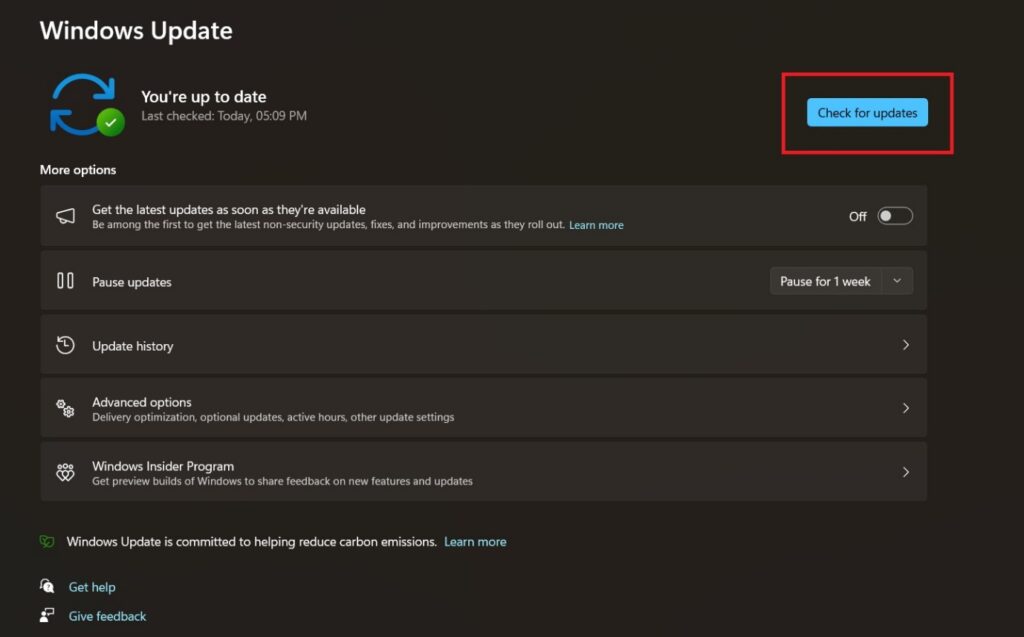Open the Get help link
Viewport: 1024px width, 637px height.
(92, 587)
